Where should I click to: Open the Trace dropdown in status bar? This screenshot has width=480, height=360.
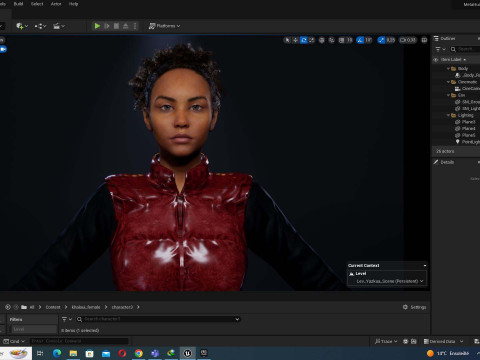pyautogui.click(x=386, y=341)
